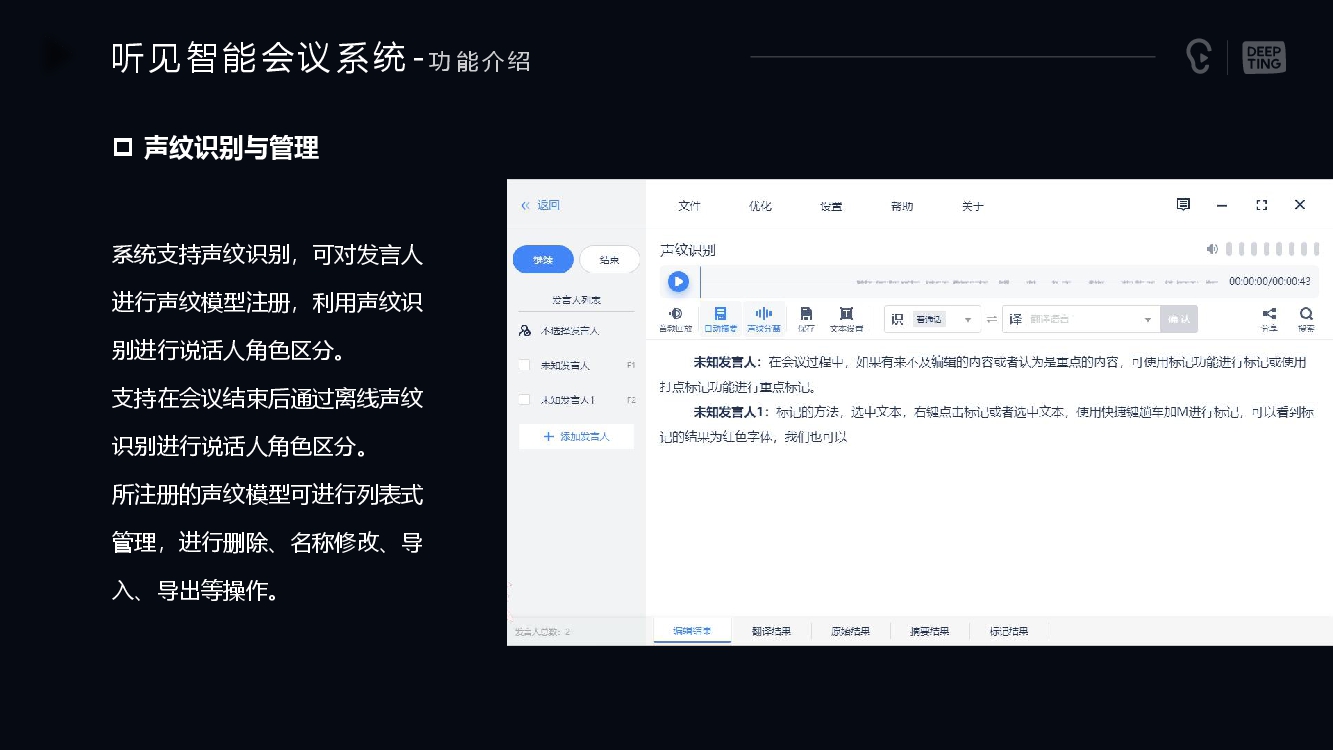
Task: Open the 文件 menu
Action: [688, 205]
